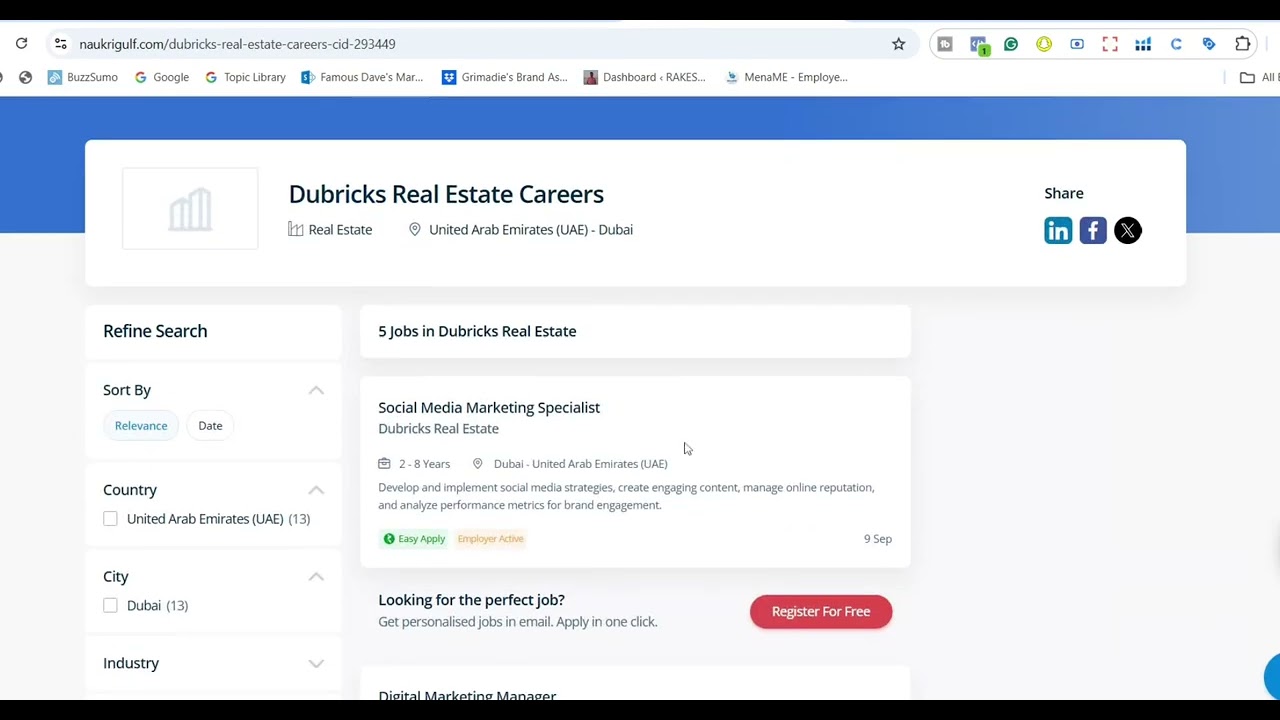This screenshot has height=720, width=1280.
Task: Open Famous Dave's Mar... bookmark
Action: click(362, 77)
